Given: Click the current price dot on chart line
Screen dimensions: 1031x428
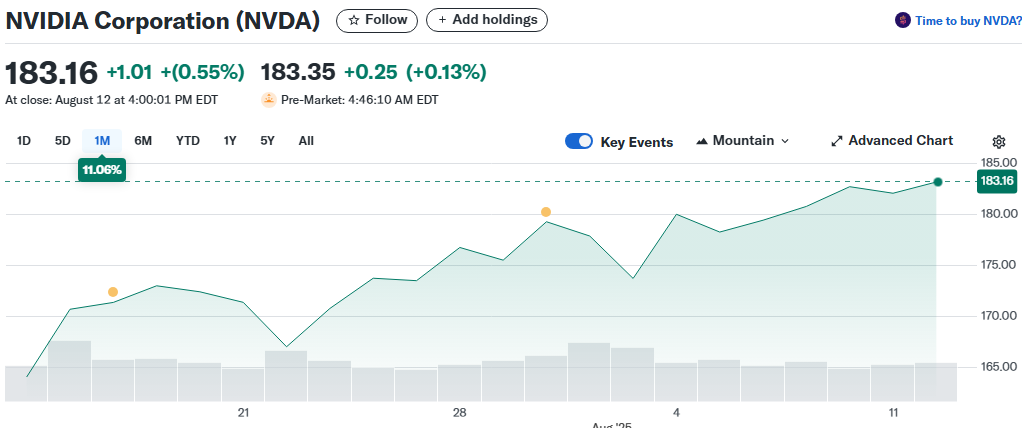Looking at the screenshot, I should 938,181.
